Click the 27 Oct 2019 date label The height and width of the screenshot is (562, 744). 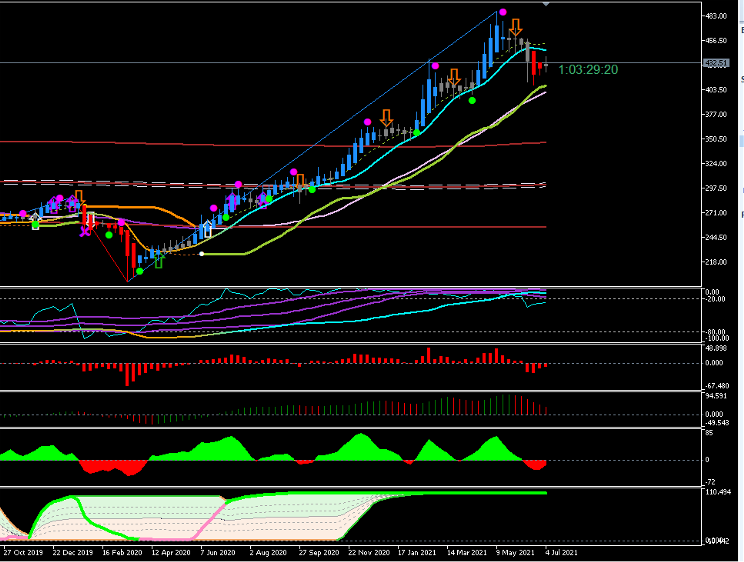(22, 551)
